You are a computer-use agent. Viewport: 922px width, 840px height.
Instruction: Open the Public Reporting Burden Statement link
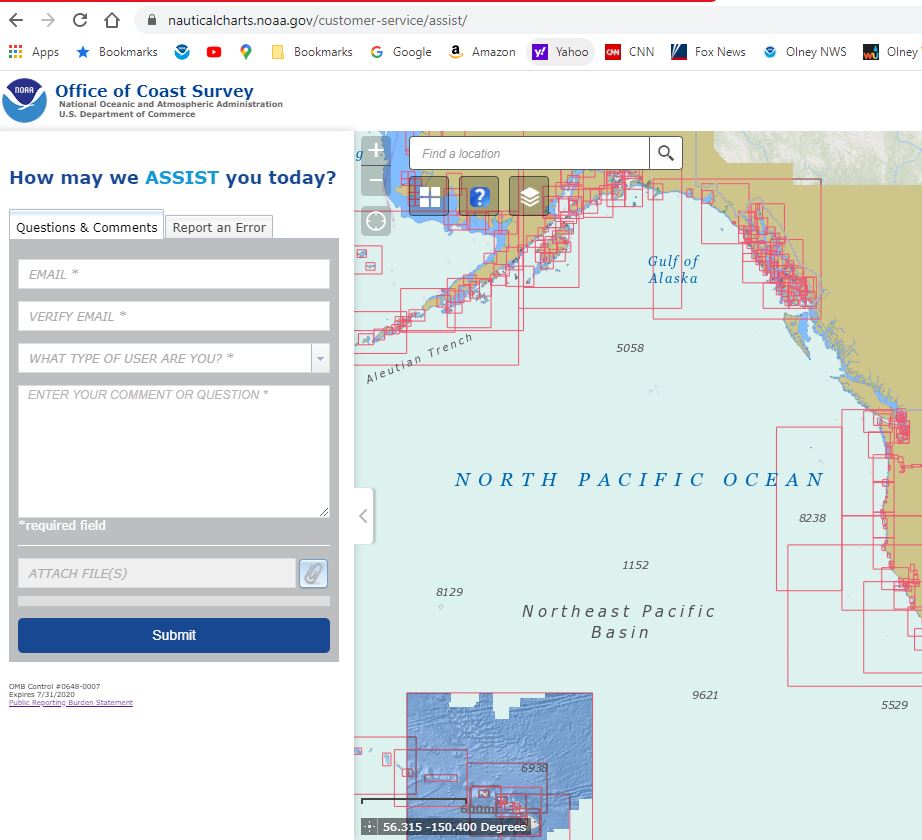[70, 703]
